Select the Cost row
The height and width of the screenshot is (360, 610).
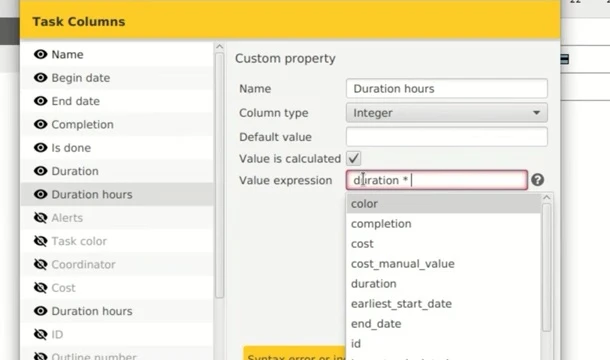(x=117, y=288)
